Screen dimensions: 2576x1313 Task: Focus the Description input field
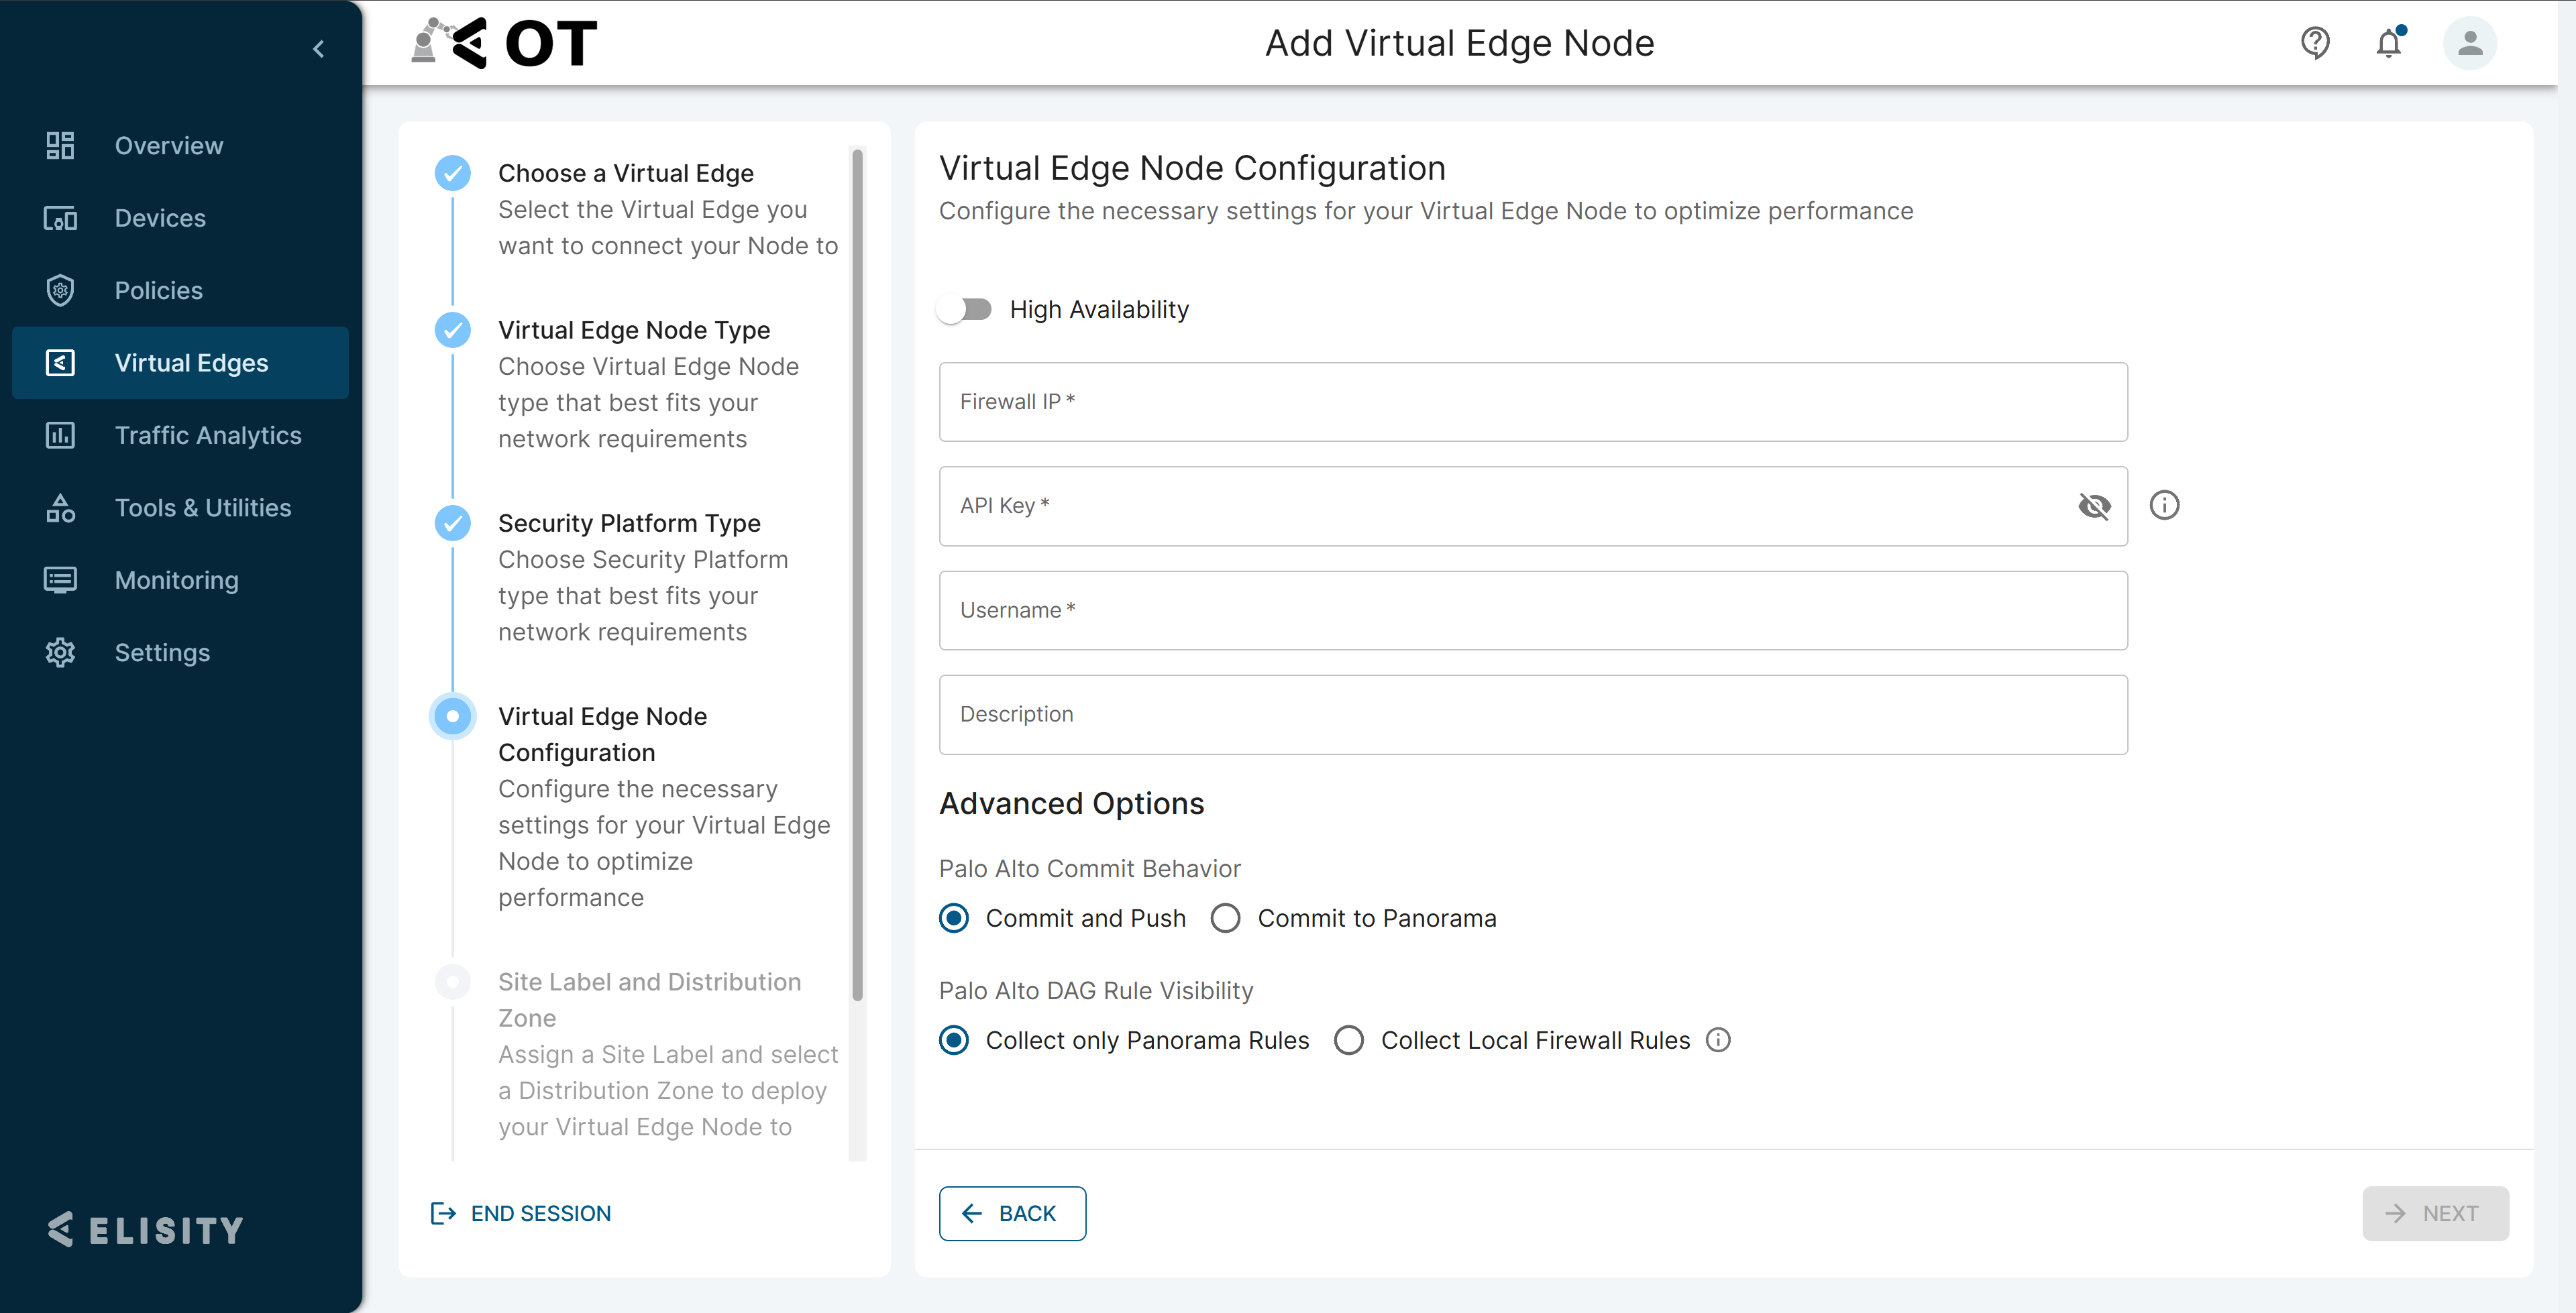coord(1533,714)
